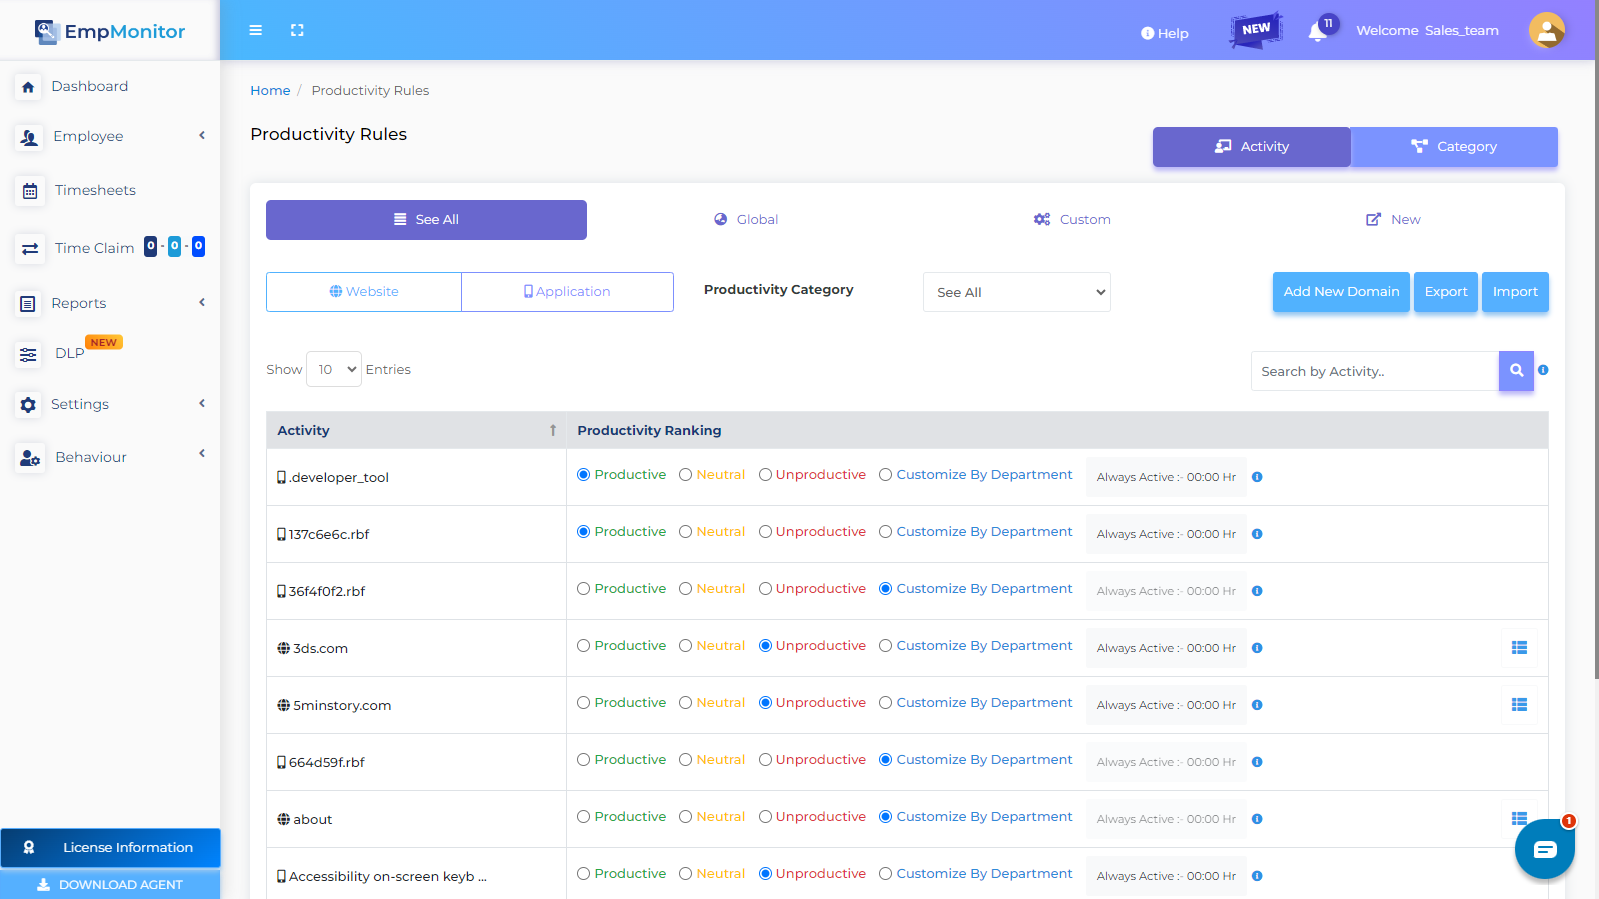Click the search magnifier button
The image size is (1599, 899).
click(1516, 371)
